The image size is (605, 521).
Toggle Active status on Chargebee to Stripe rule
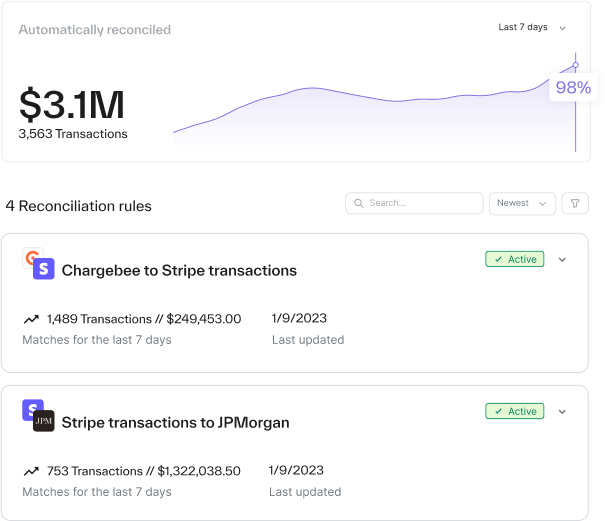tap(515, 259)
